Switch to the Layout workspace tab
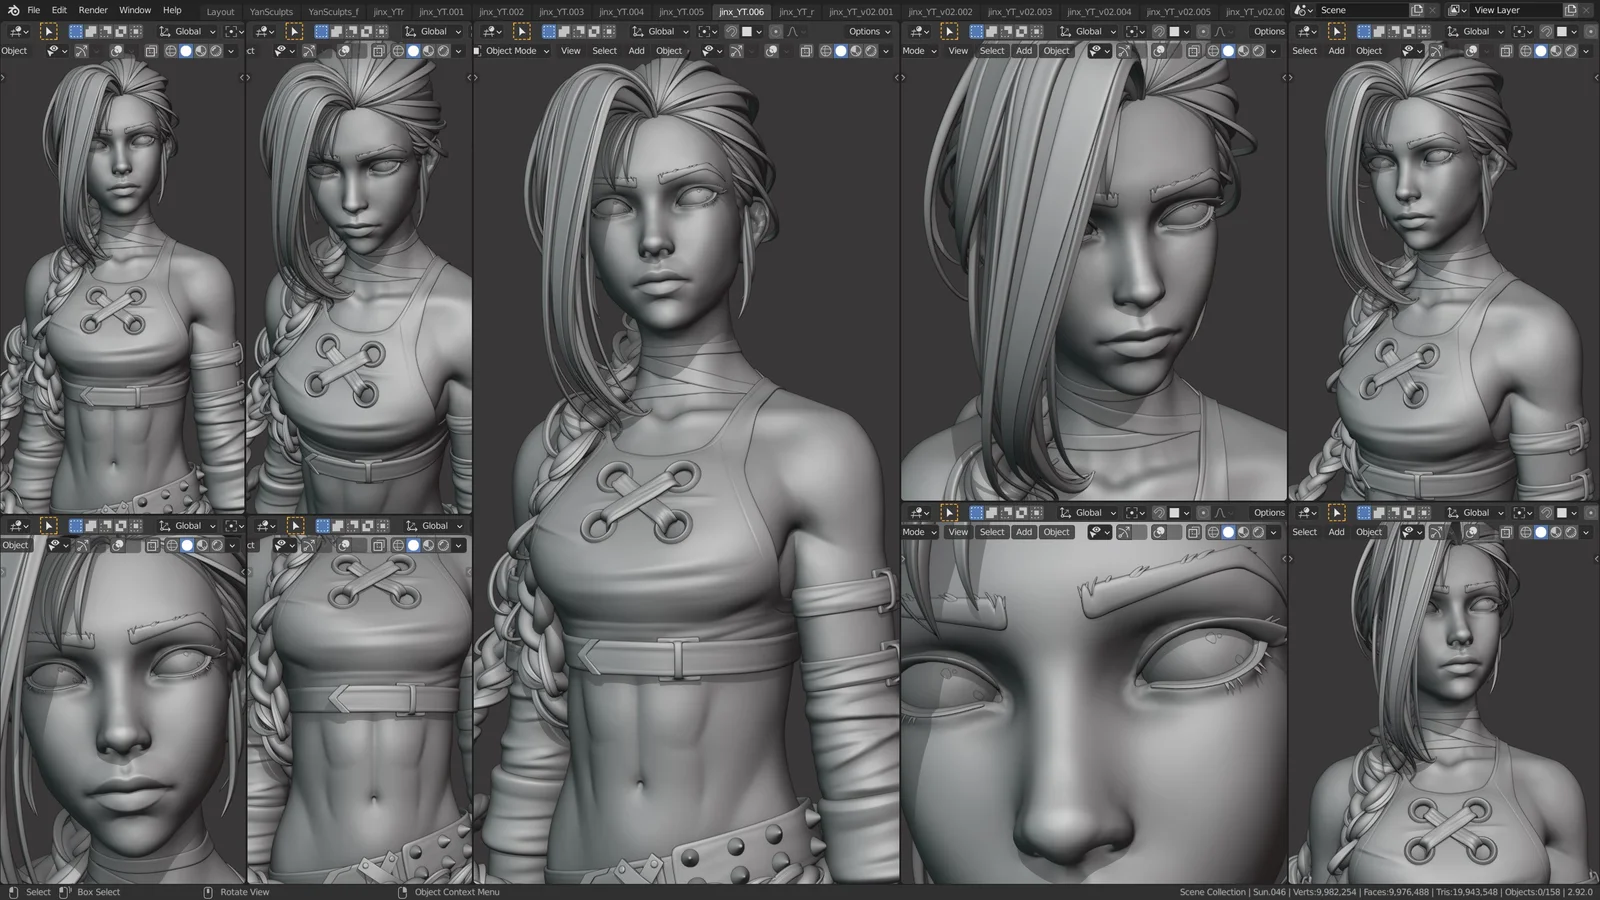This screenshot has width=1600, height=900. pos(220,11)
